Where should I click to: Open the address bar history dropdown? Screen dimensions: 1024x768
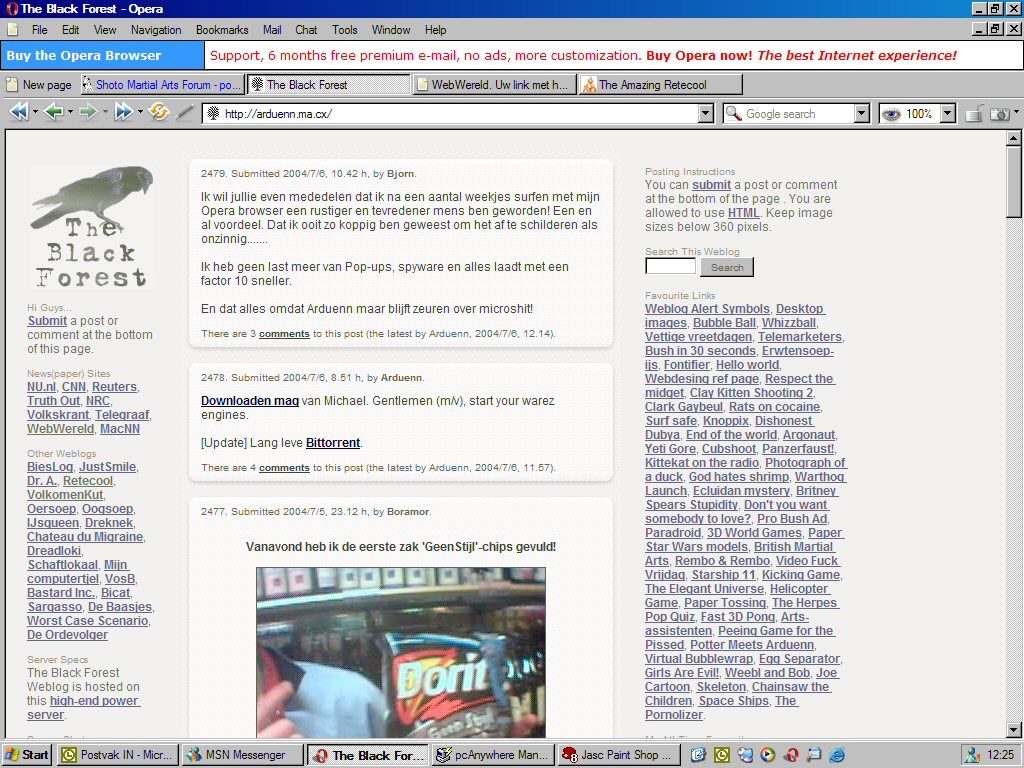[705, 114]
